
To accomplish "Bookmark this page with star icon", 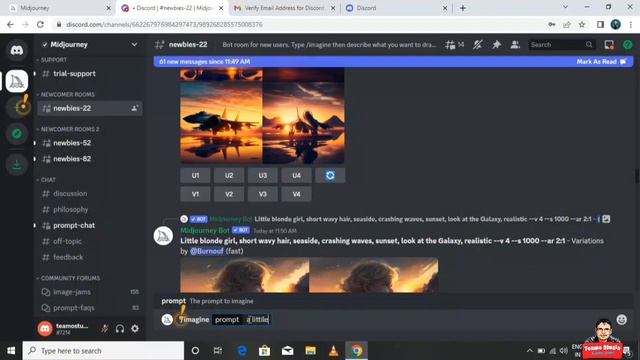I will coord(582,24).
